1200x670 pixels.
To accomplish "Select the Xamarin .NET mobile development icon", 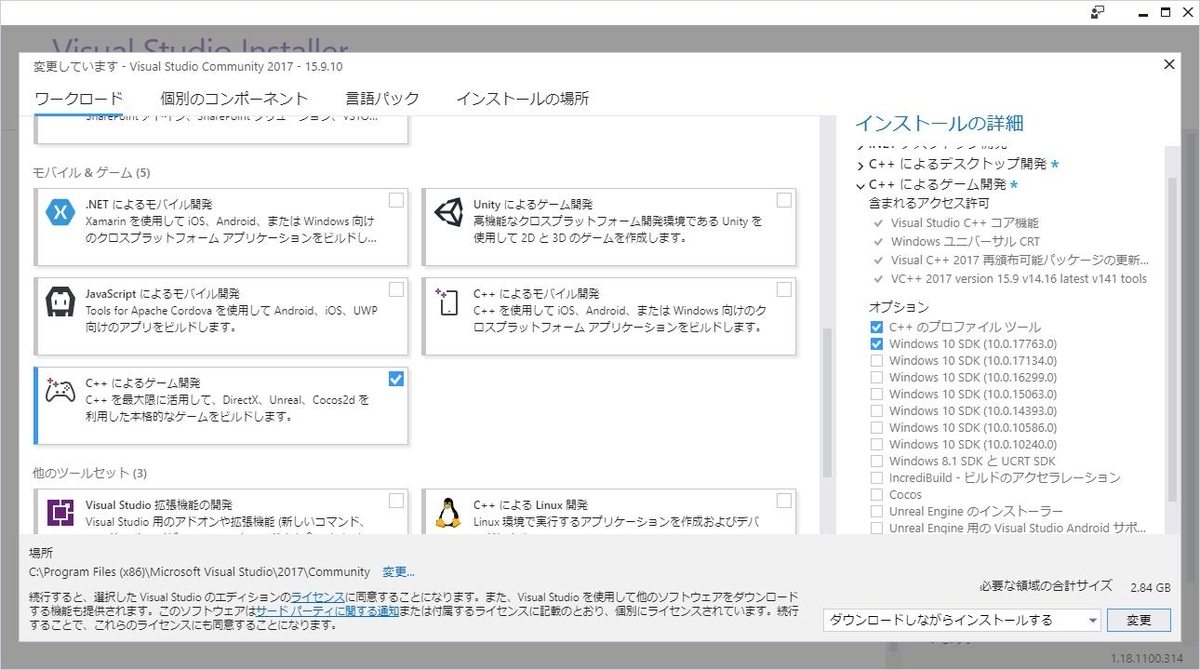I will [x=62, y=211].
